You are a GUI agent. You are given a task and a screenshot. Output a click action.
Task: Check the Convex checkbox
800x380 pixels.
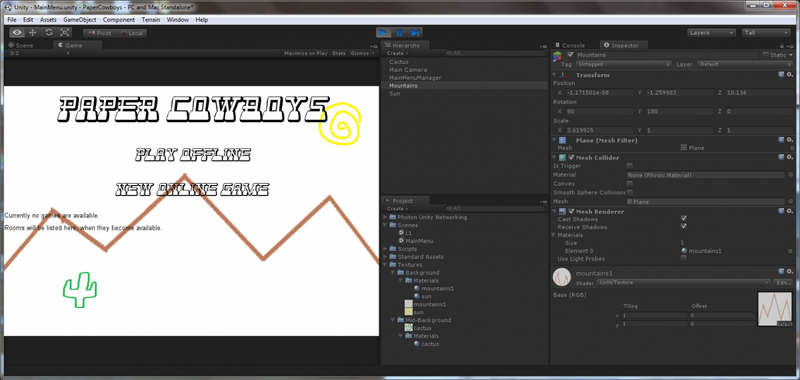(630, 184)
